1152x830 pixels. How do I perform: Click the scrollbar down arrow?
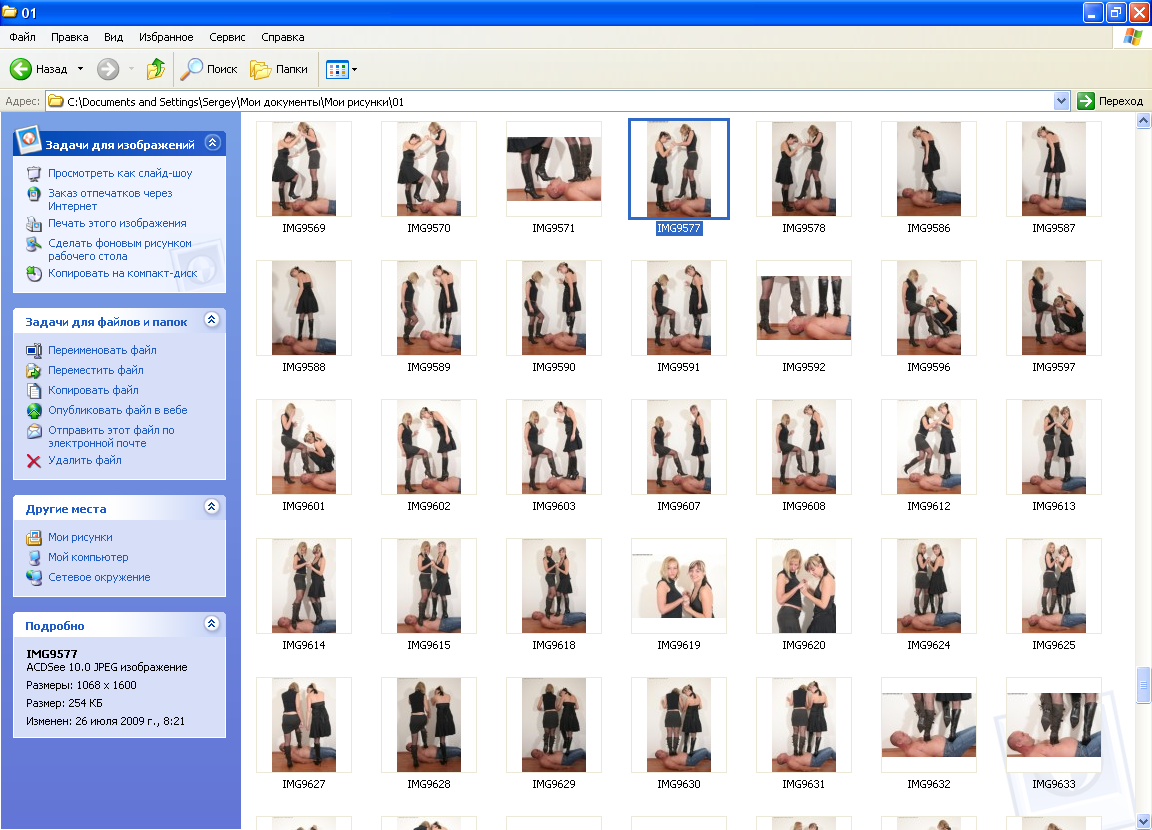1143,821
